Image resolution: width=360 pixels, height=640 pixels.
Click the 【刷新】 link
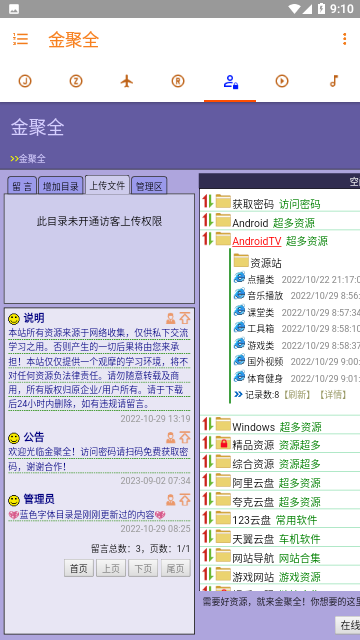pyautogui.click(x=297, y=395)
